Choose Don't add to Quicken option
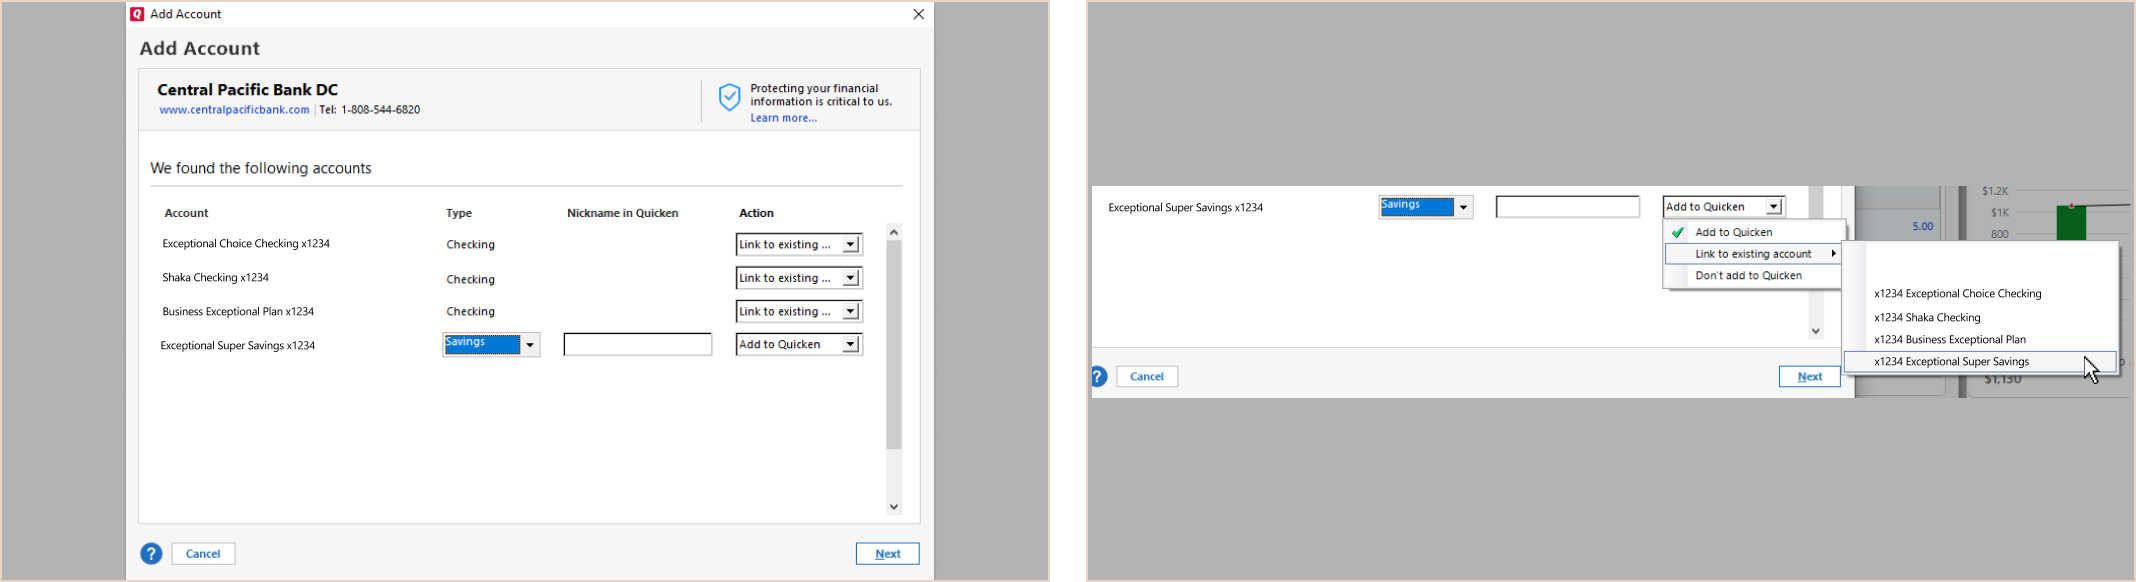Viewport: 2136px width, 582px height. point(1754,276)
